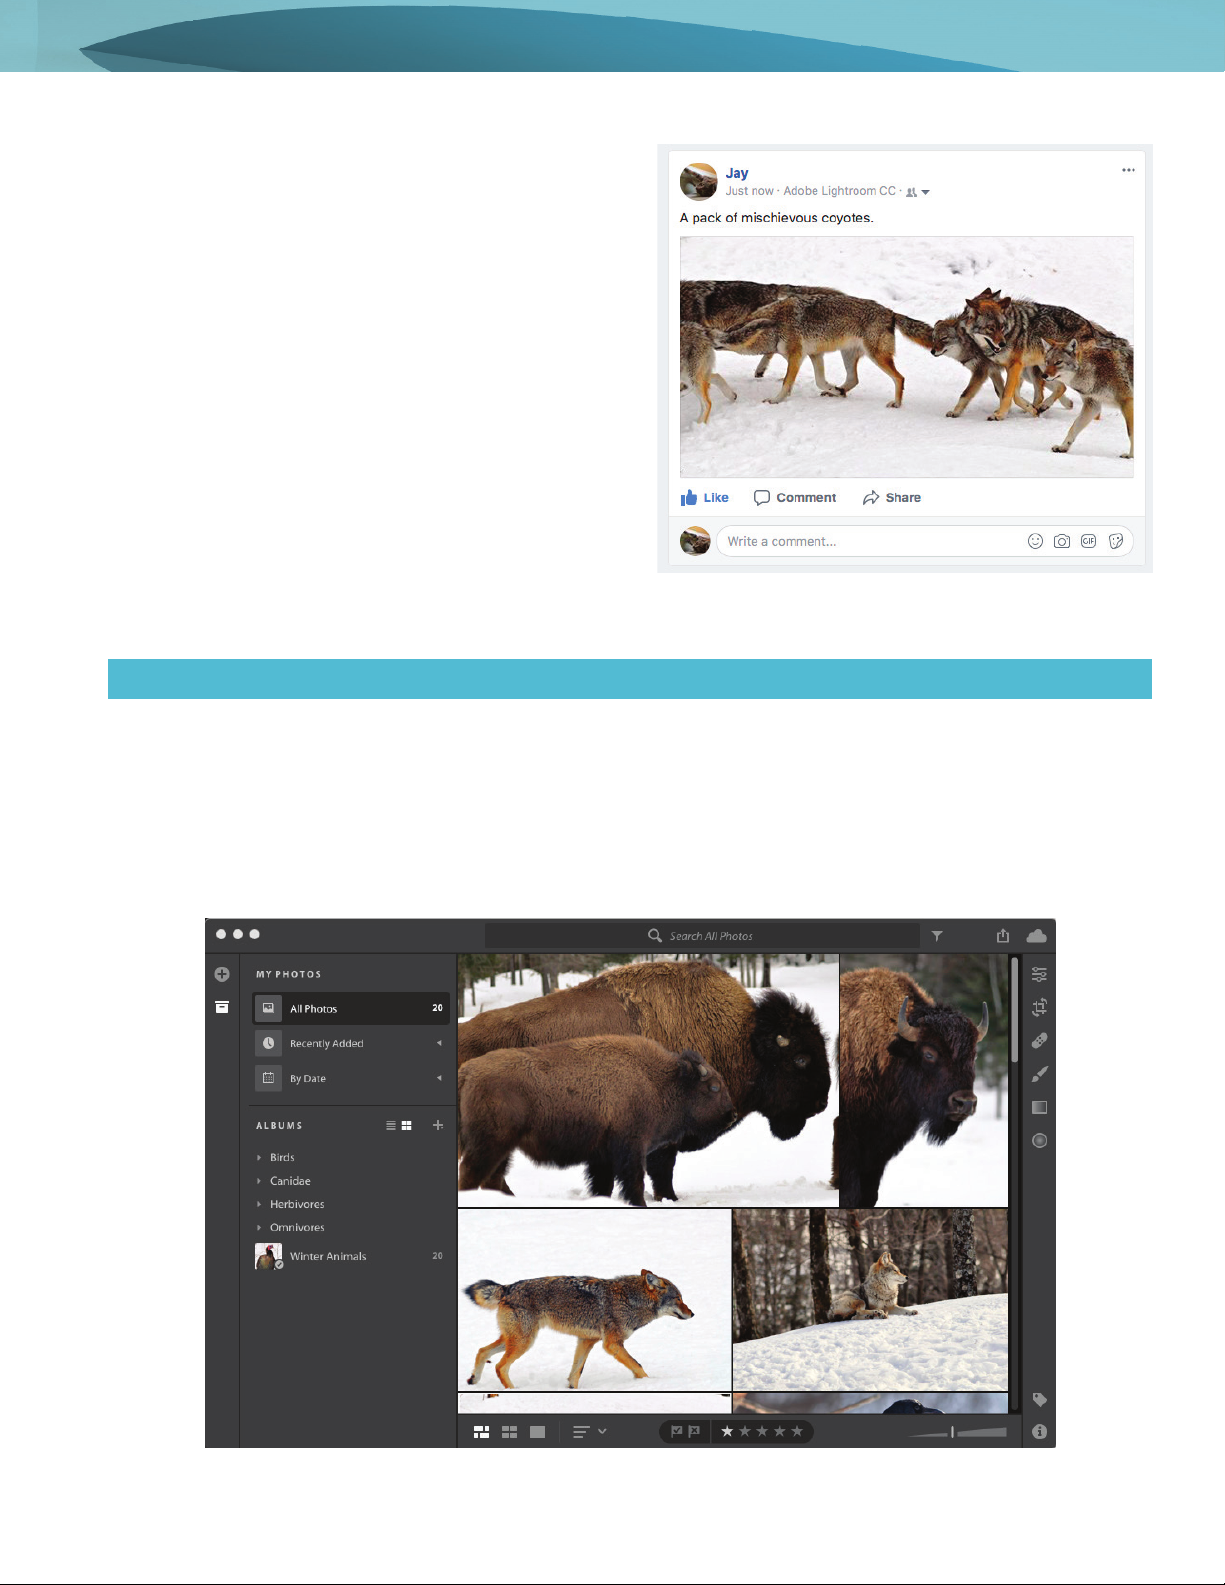Select the horned bison closeup thumbnail
Image resolution: width=1225 pixels, height=1585 pixels.
tap(924, 1080)
